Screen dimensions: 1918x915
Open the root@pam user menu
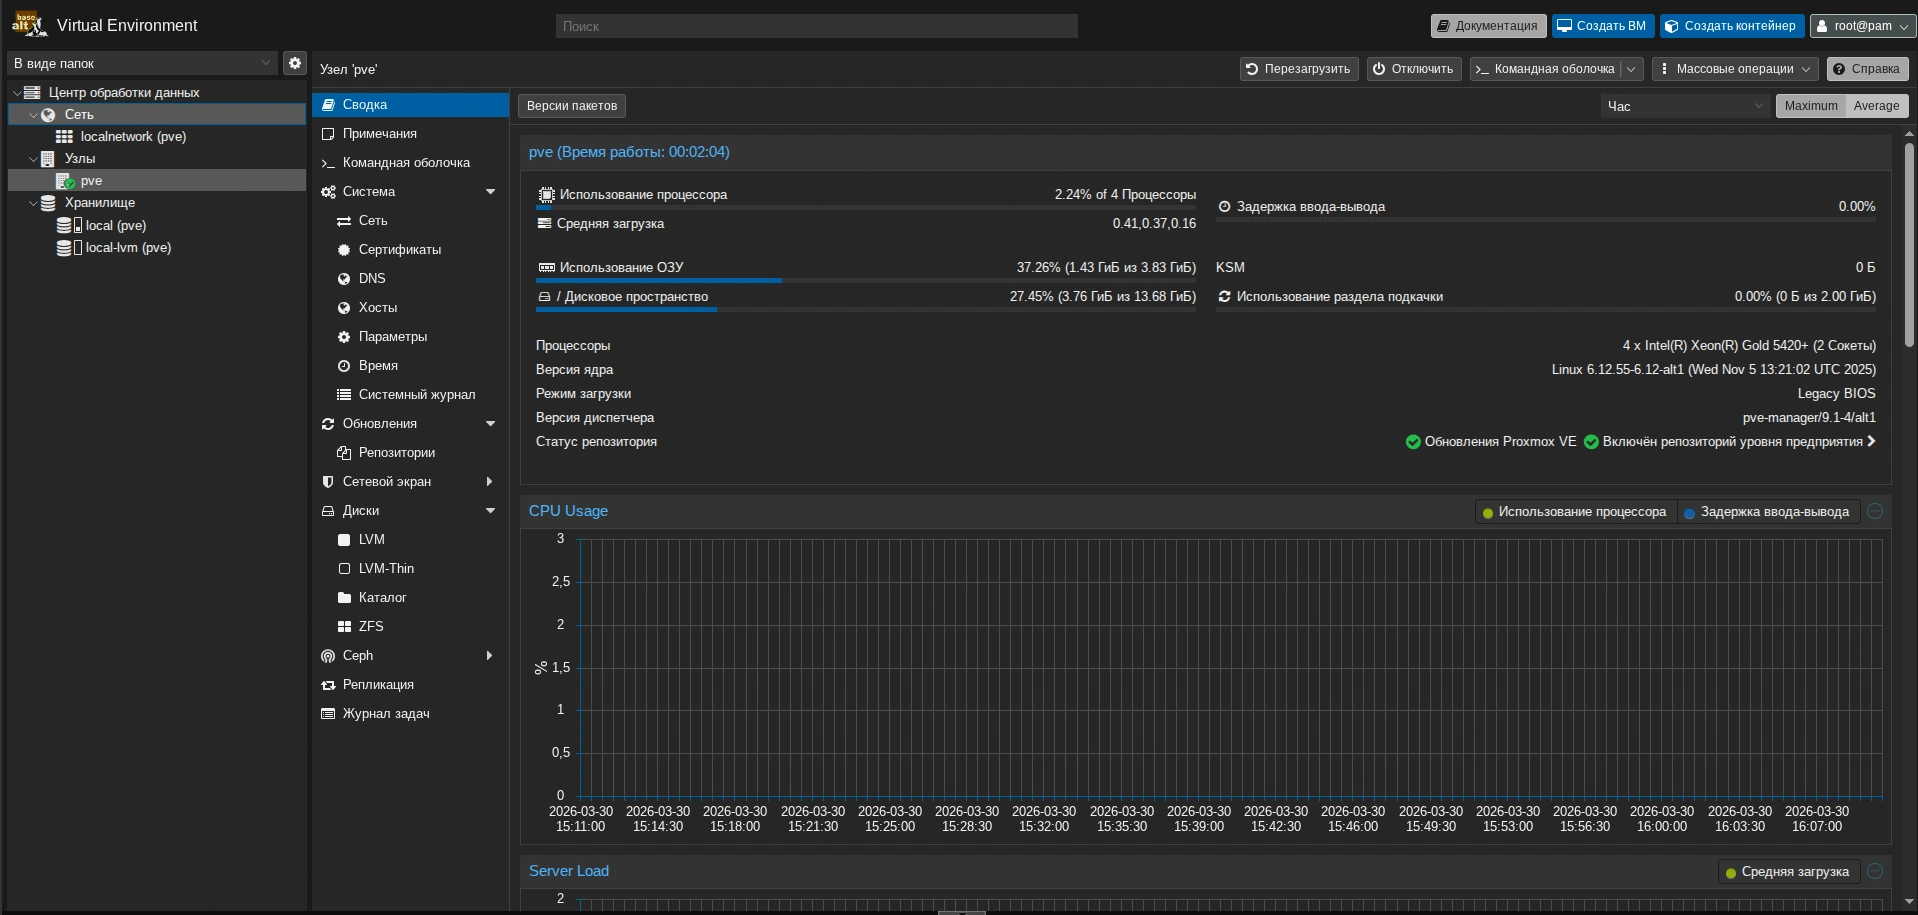click(1862, 26)
